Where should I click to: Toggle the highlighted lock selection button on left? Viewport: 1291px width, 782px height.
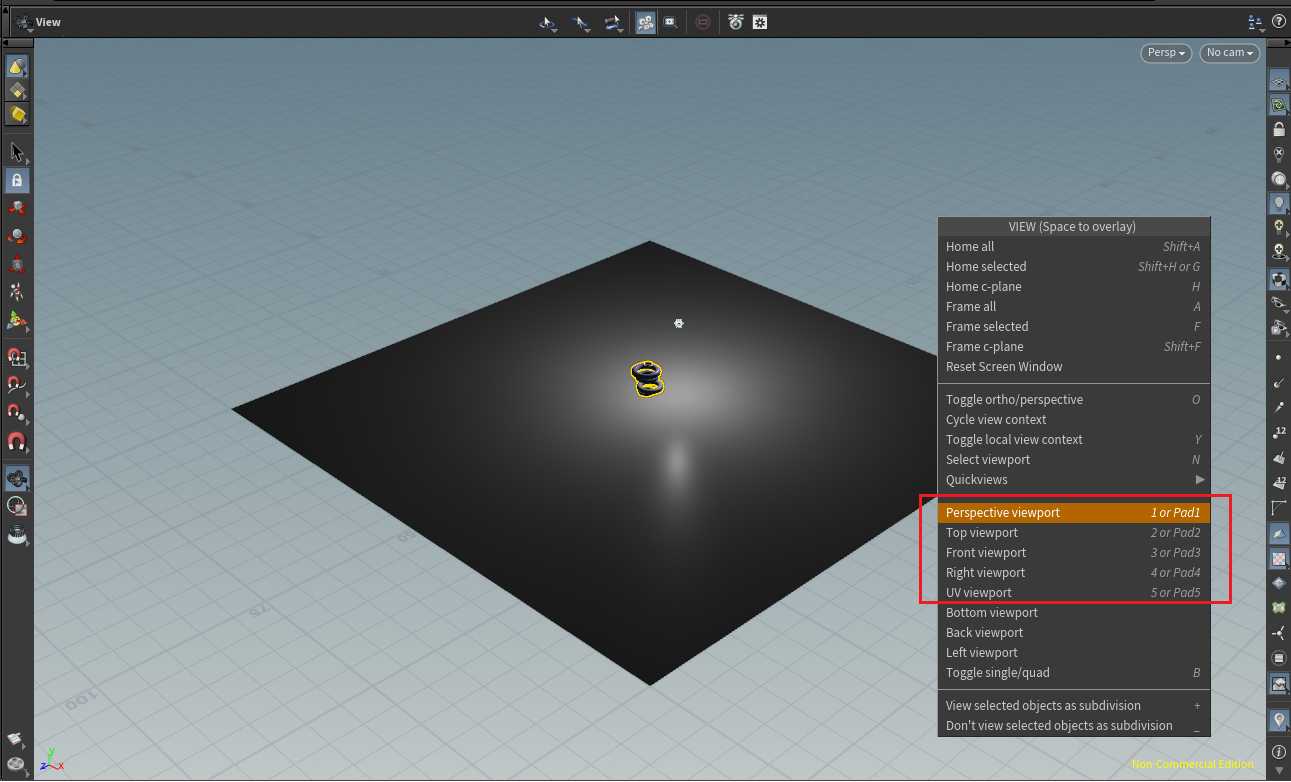[17, 181]
